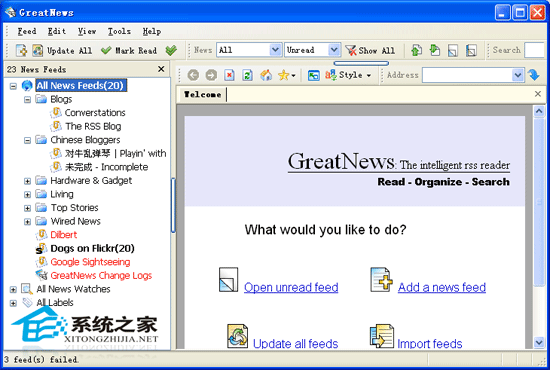
Task: Click the green up-arrow page icon
Action: (x=416, y=51)
